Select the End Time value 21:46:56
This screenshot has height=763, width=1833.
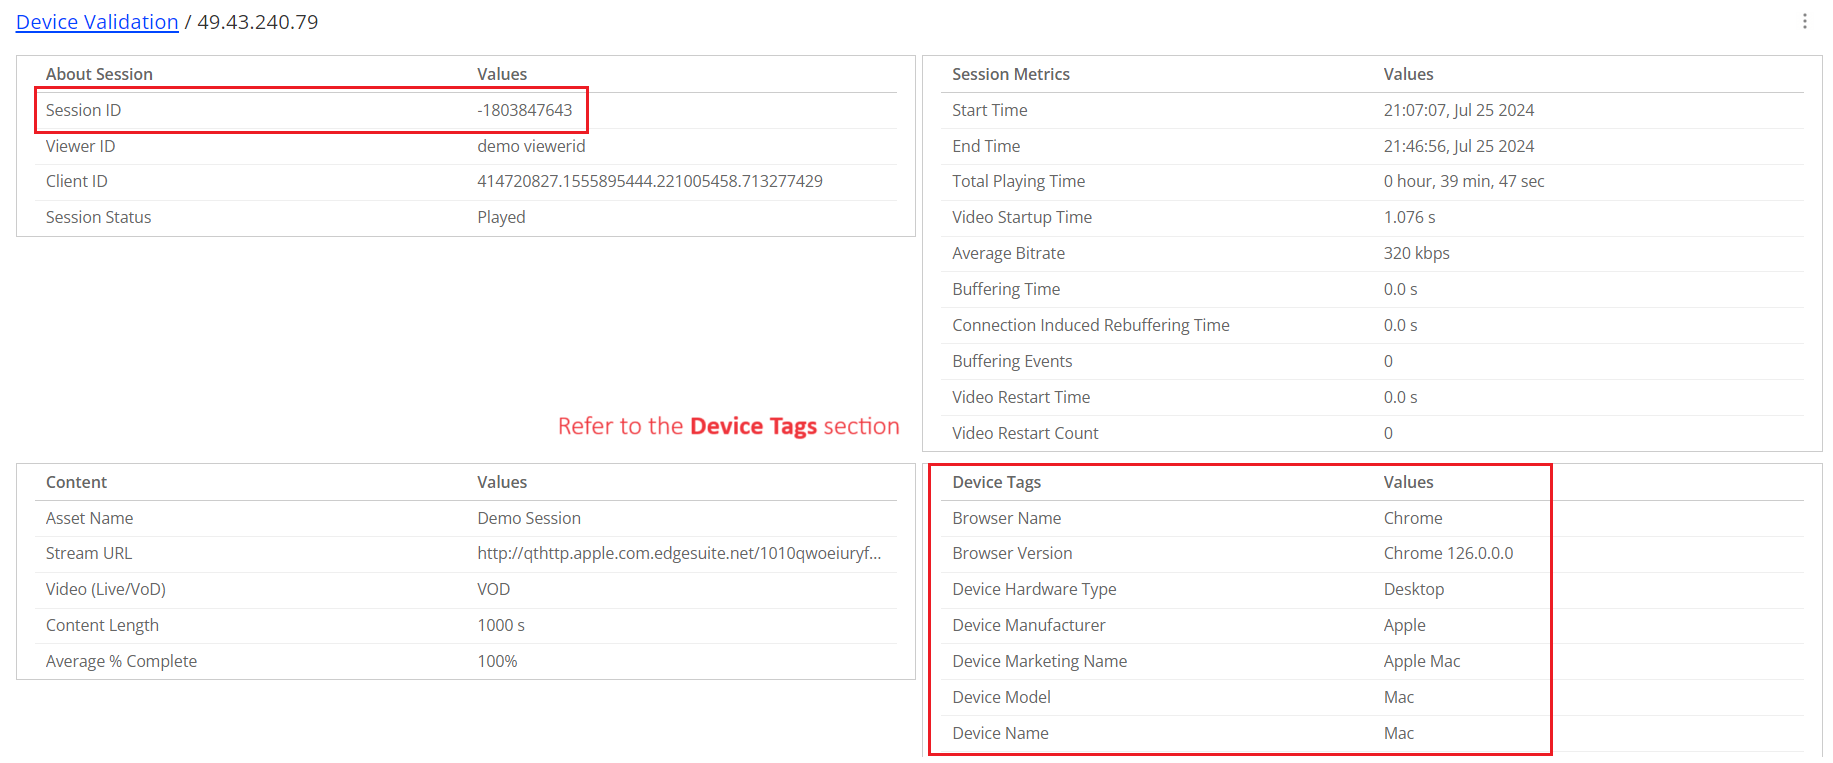1458,146
